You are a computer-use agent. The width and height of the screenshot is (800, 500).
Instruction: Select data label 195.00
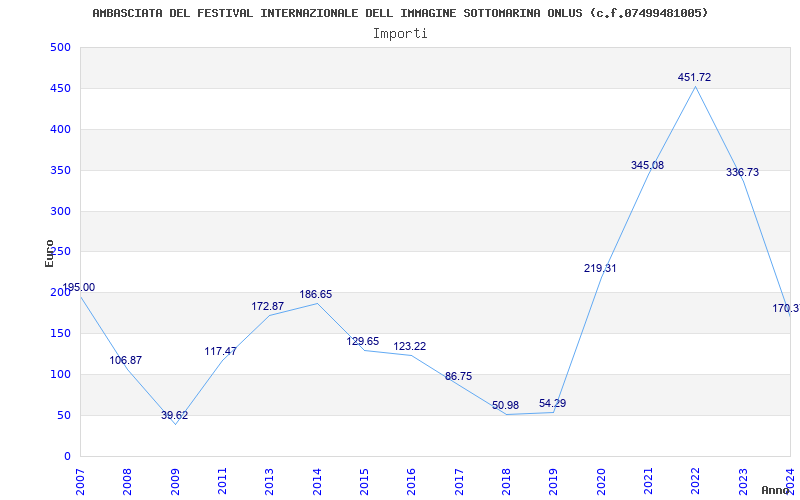[x=79, y=287]
